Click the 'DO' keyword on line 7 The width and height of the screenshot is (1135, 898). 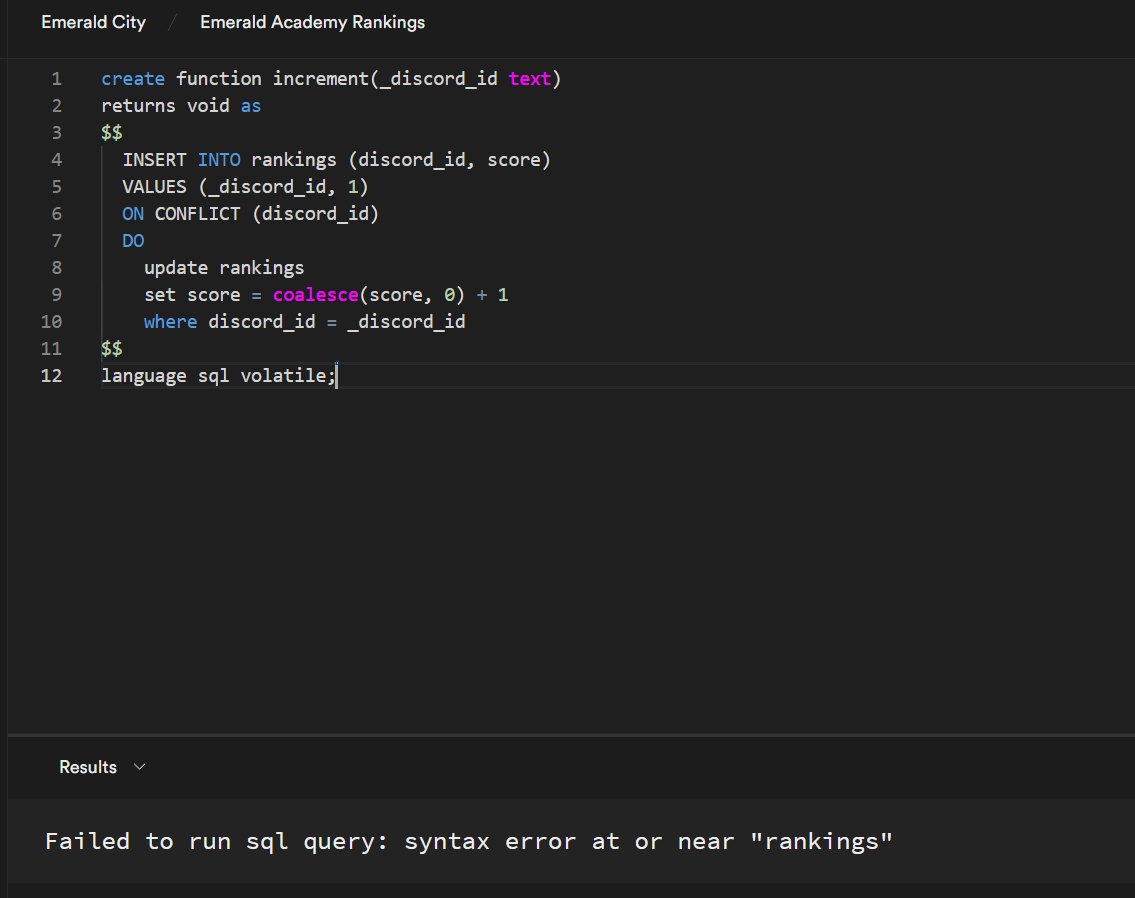click(133, 241)
